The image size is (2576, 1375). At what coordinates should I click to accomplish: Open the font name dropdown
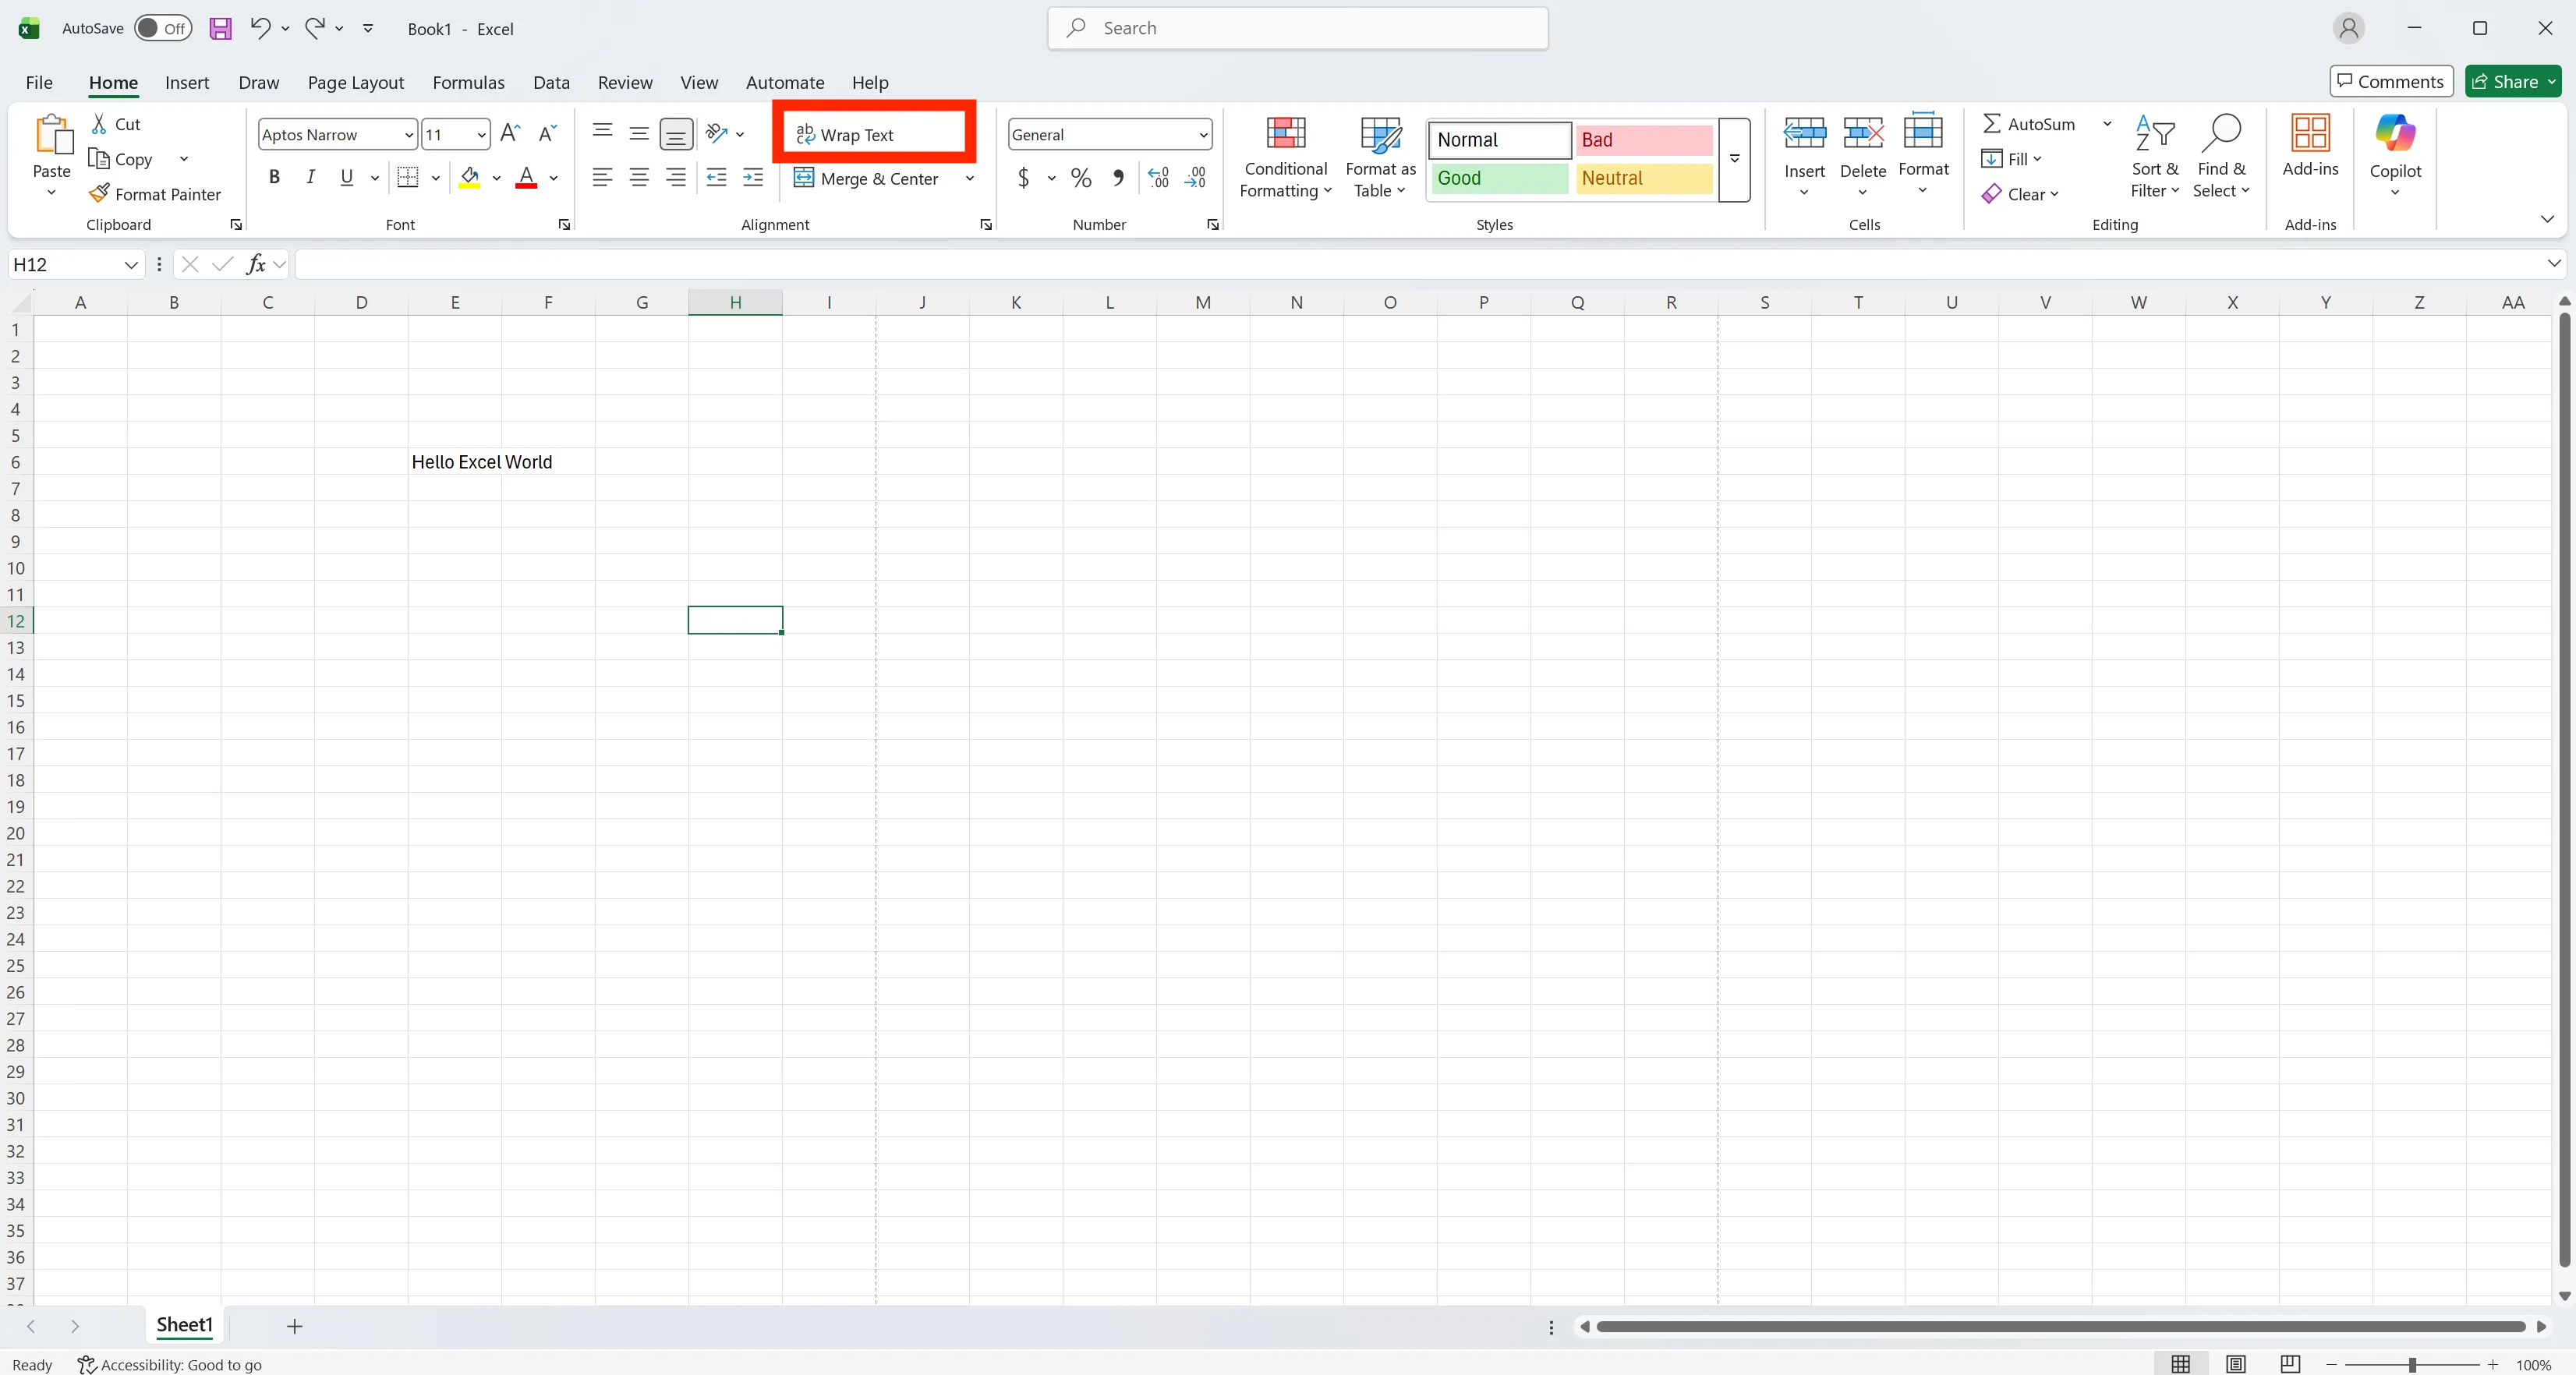point(409,134)
